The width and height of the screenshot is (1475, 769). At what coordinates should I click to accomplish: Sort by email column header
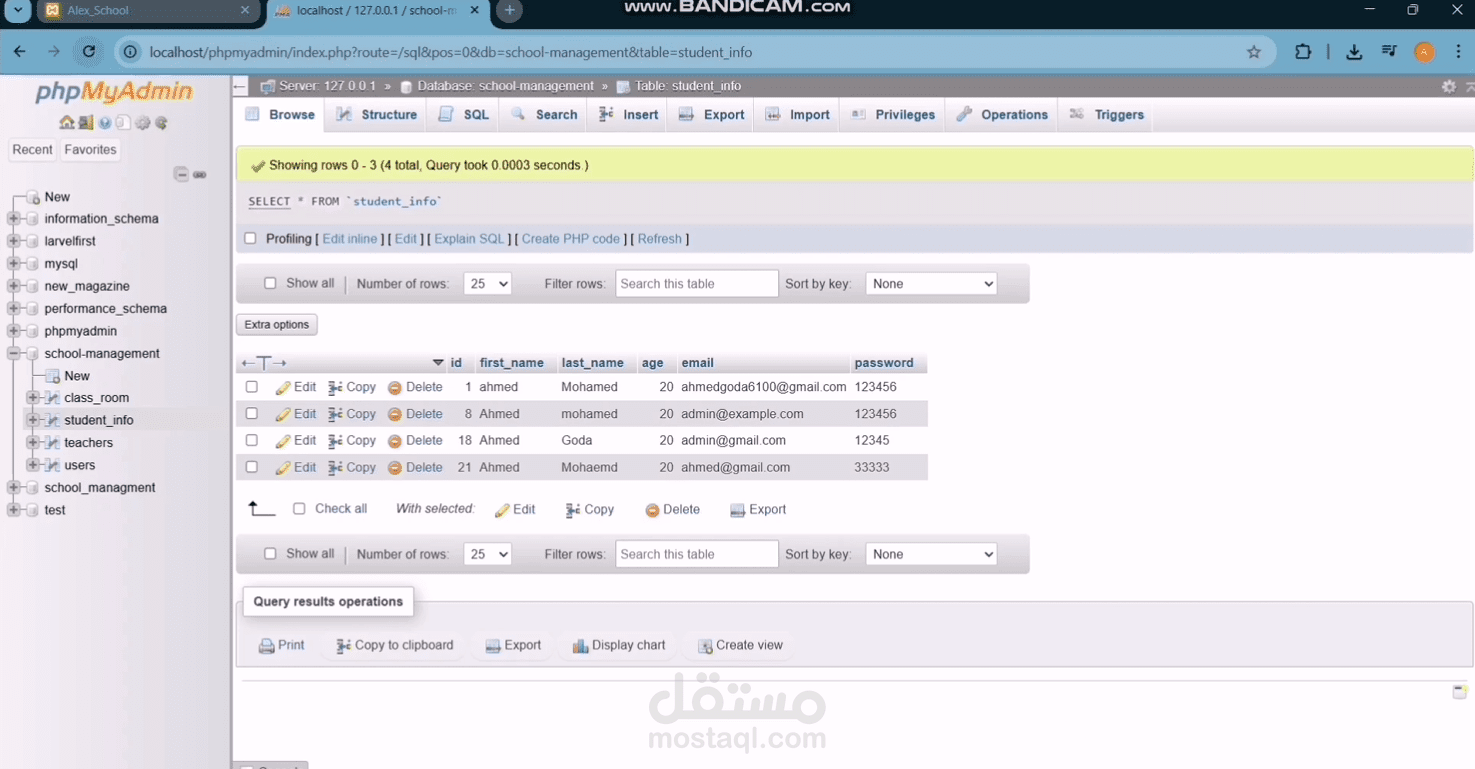point(697,363)
